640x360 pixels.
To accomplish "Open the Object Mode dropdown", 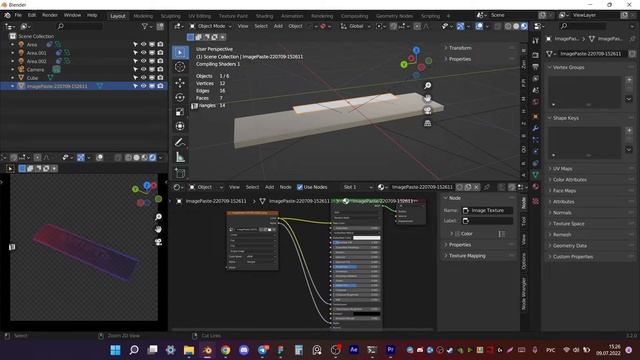I will pos(210,26).
